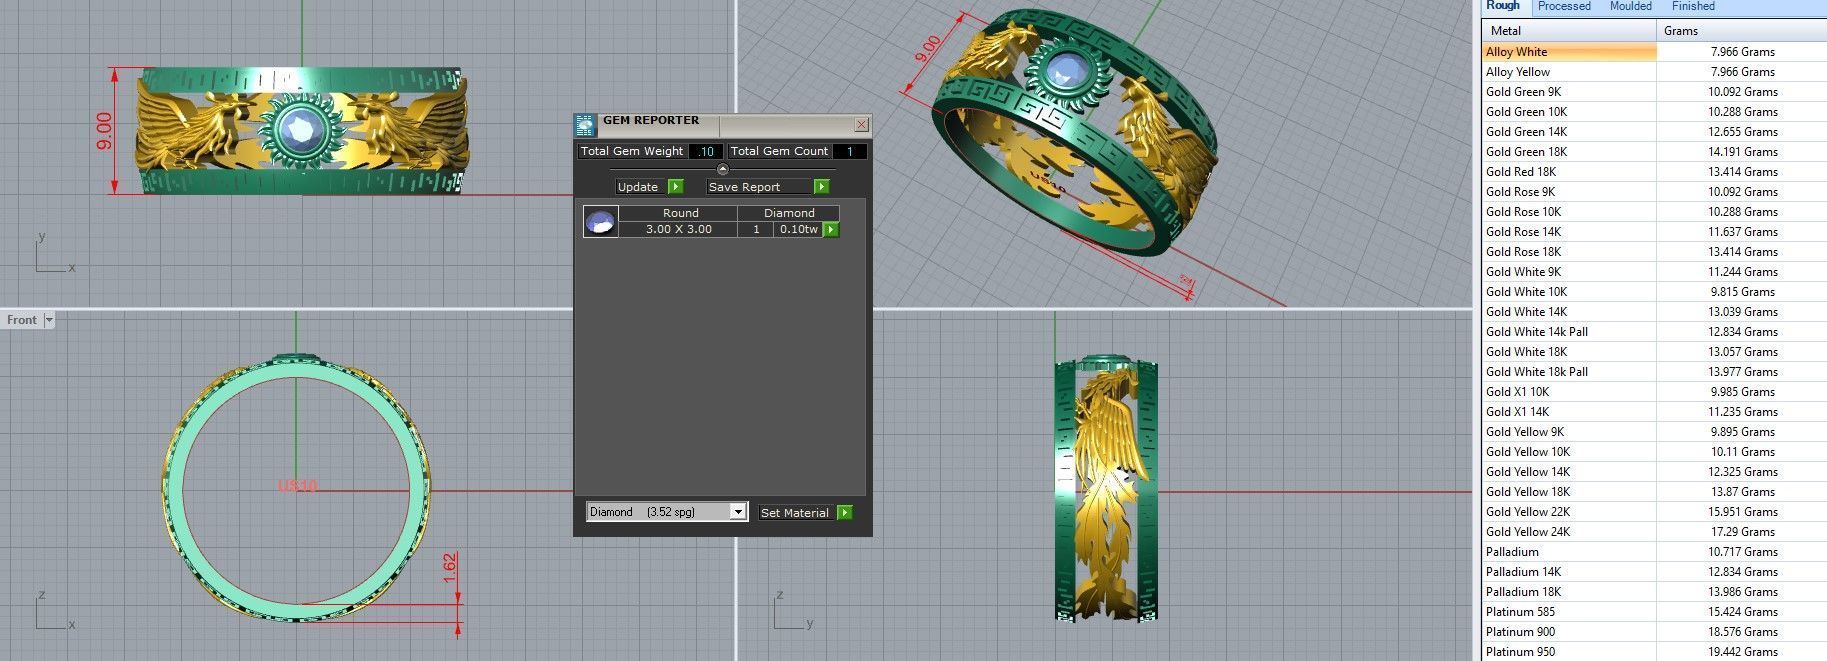Select the Platinum 585 row
The height and width of the screenshot is (661, 1827).
pos(1654,612)
